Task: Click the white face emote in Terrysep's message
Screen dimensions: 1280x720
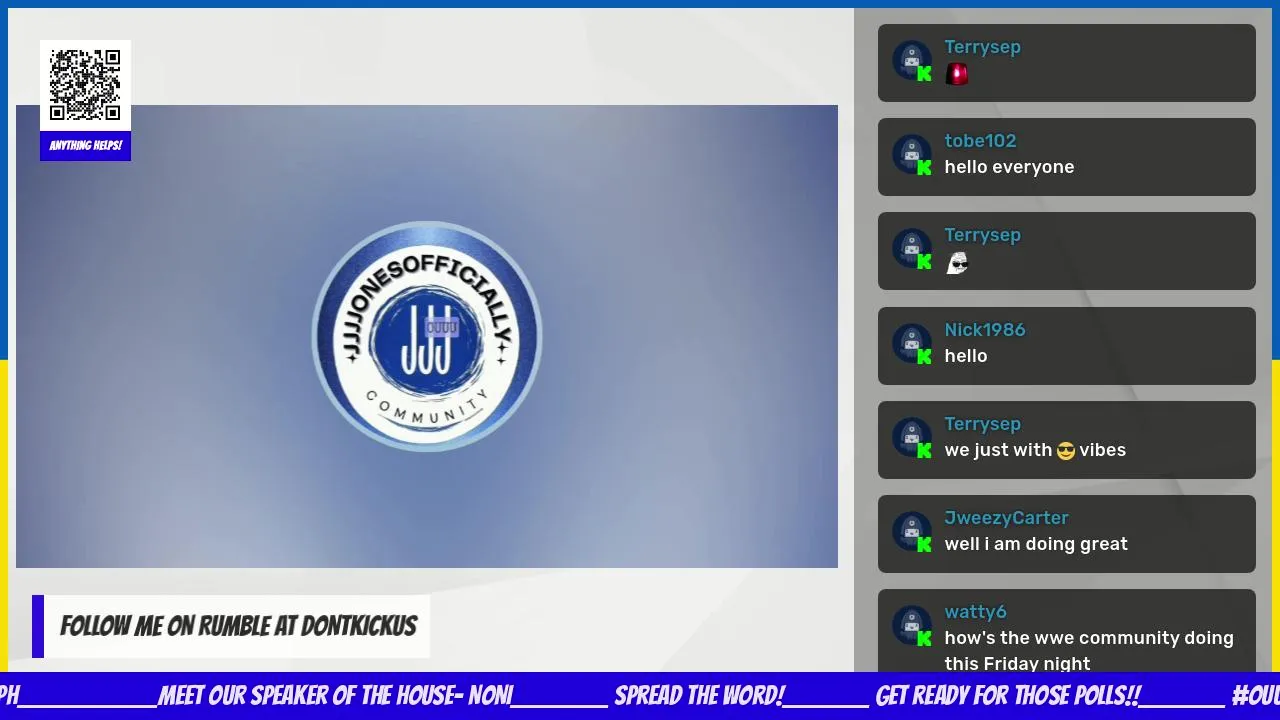Action: [x=957, y=263]
